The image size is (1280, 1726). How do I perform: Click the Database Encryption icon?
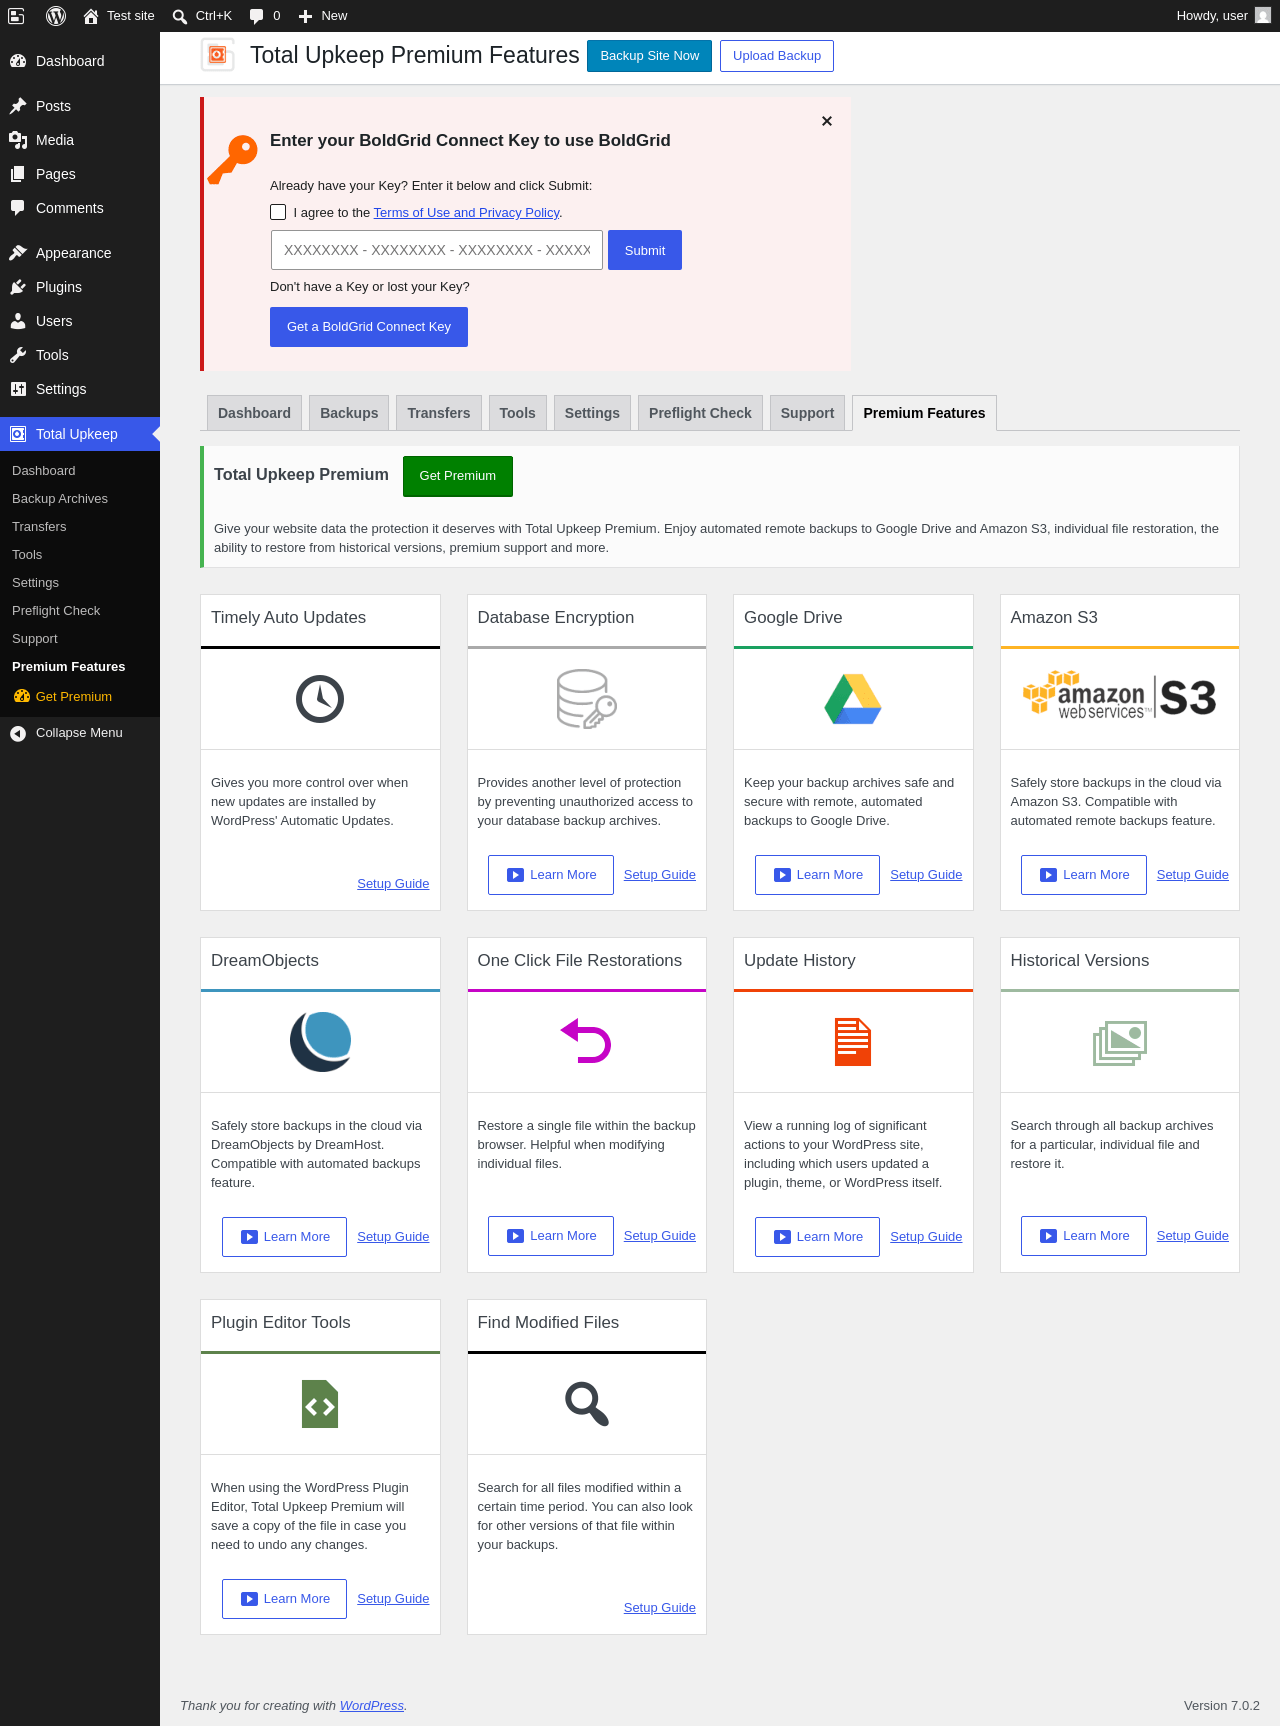point(587,699)
